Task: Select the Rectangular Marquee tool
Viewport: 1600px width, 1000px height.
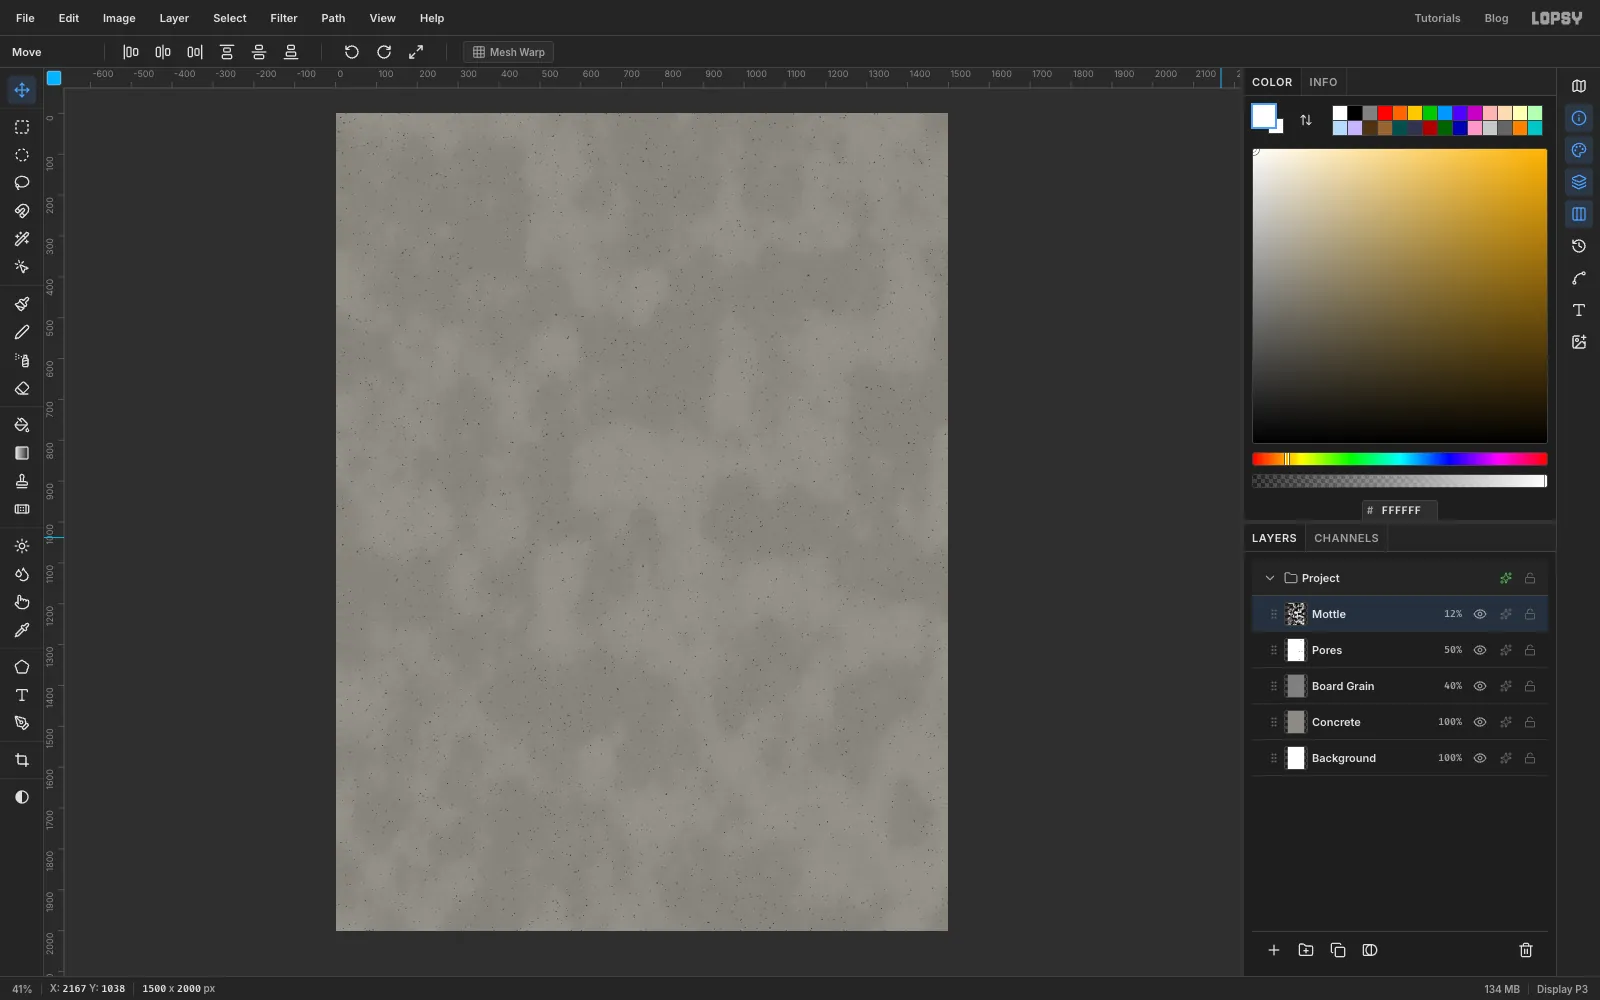Action: pos(21,127)
